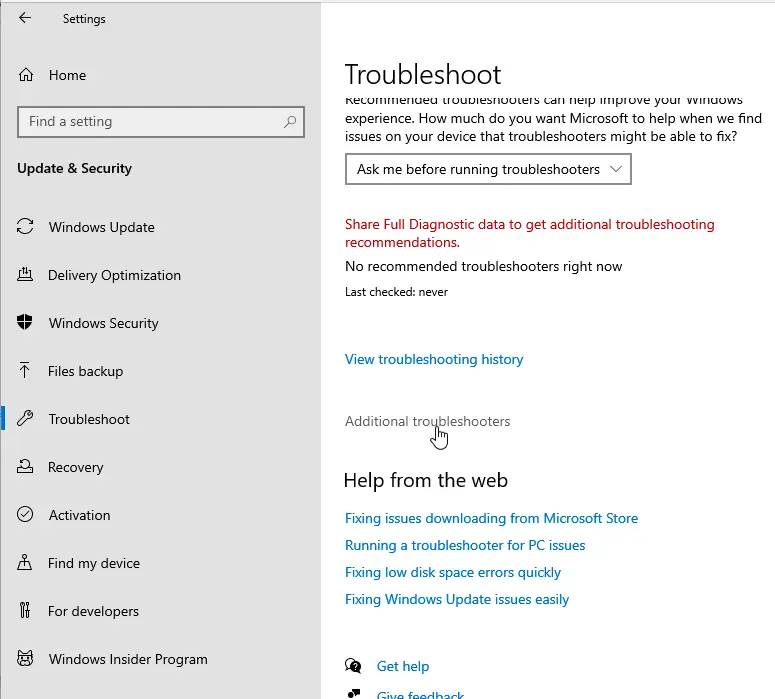Open Find my device settings

(x=94, y=563)
